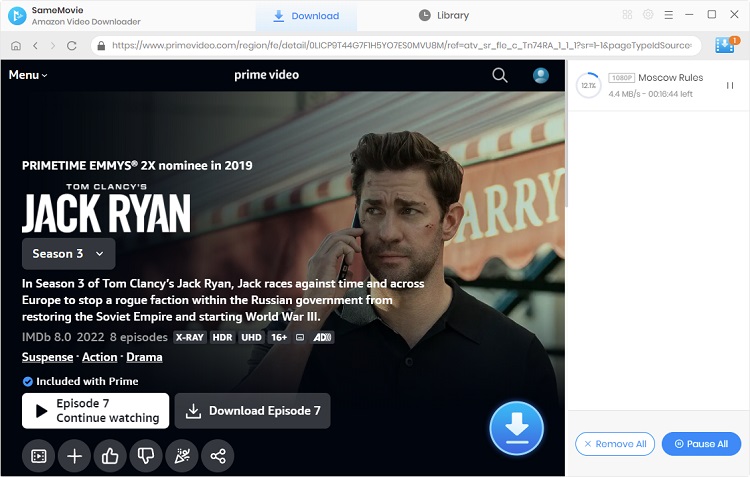Select the Moscow Rules download item

pyautogui.click(x=658, y=86)
